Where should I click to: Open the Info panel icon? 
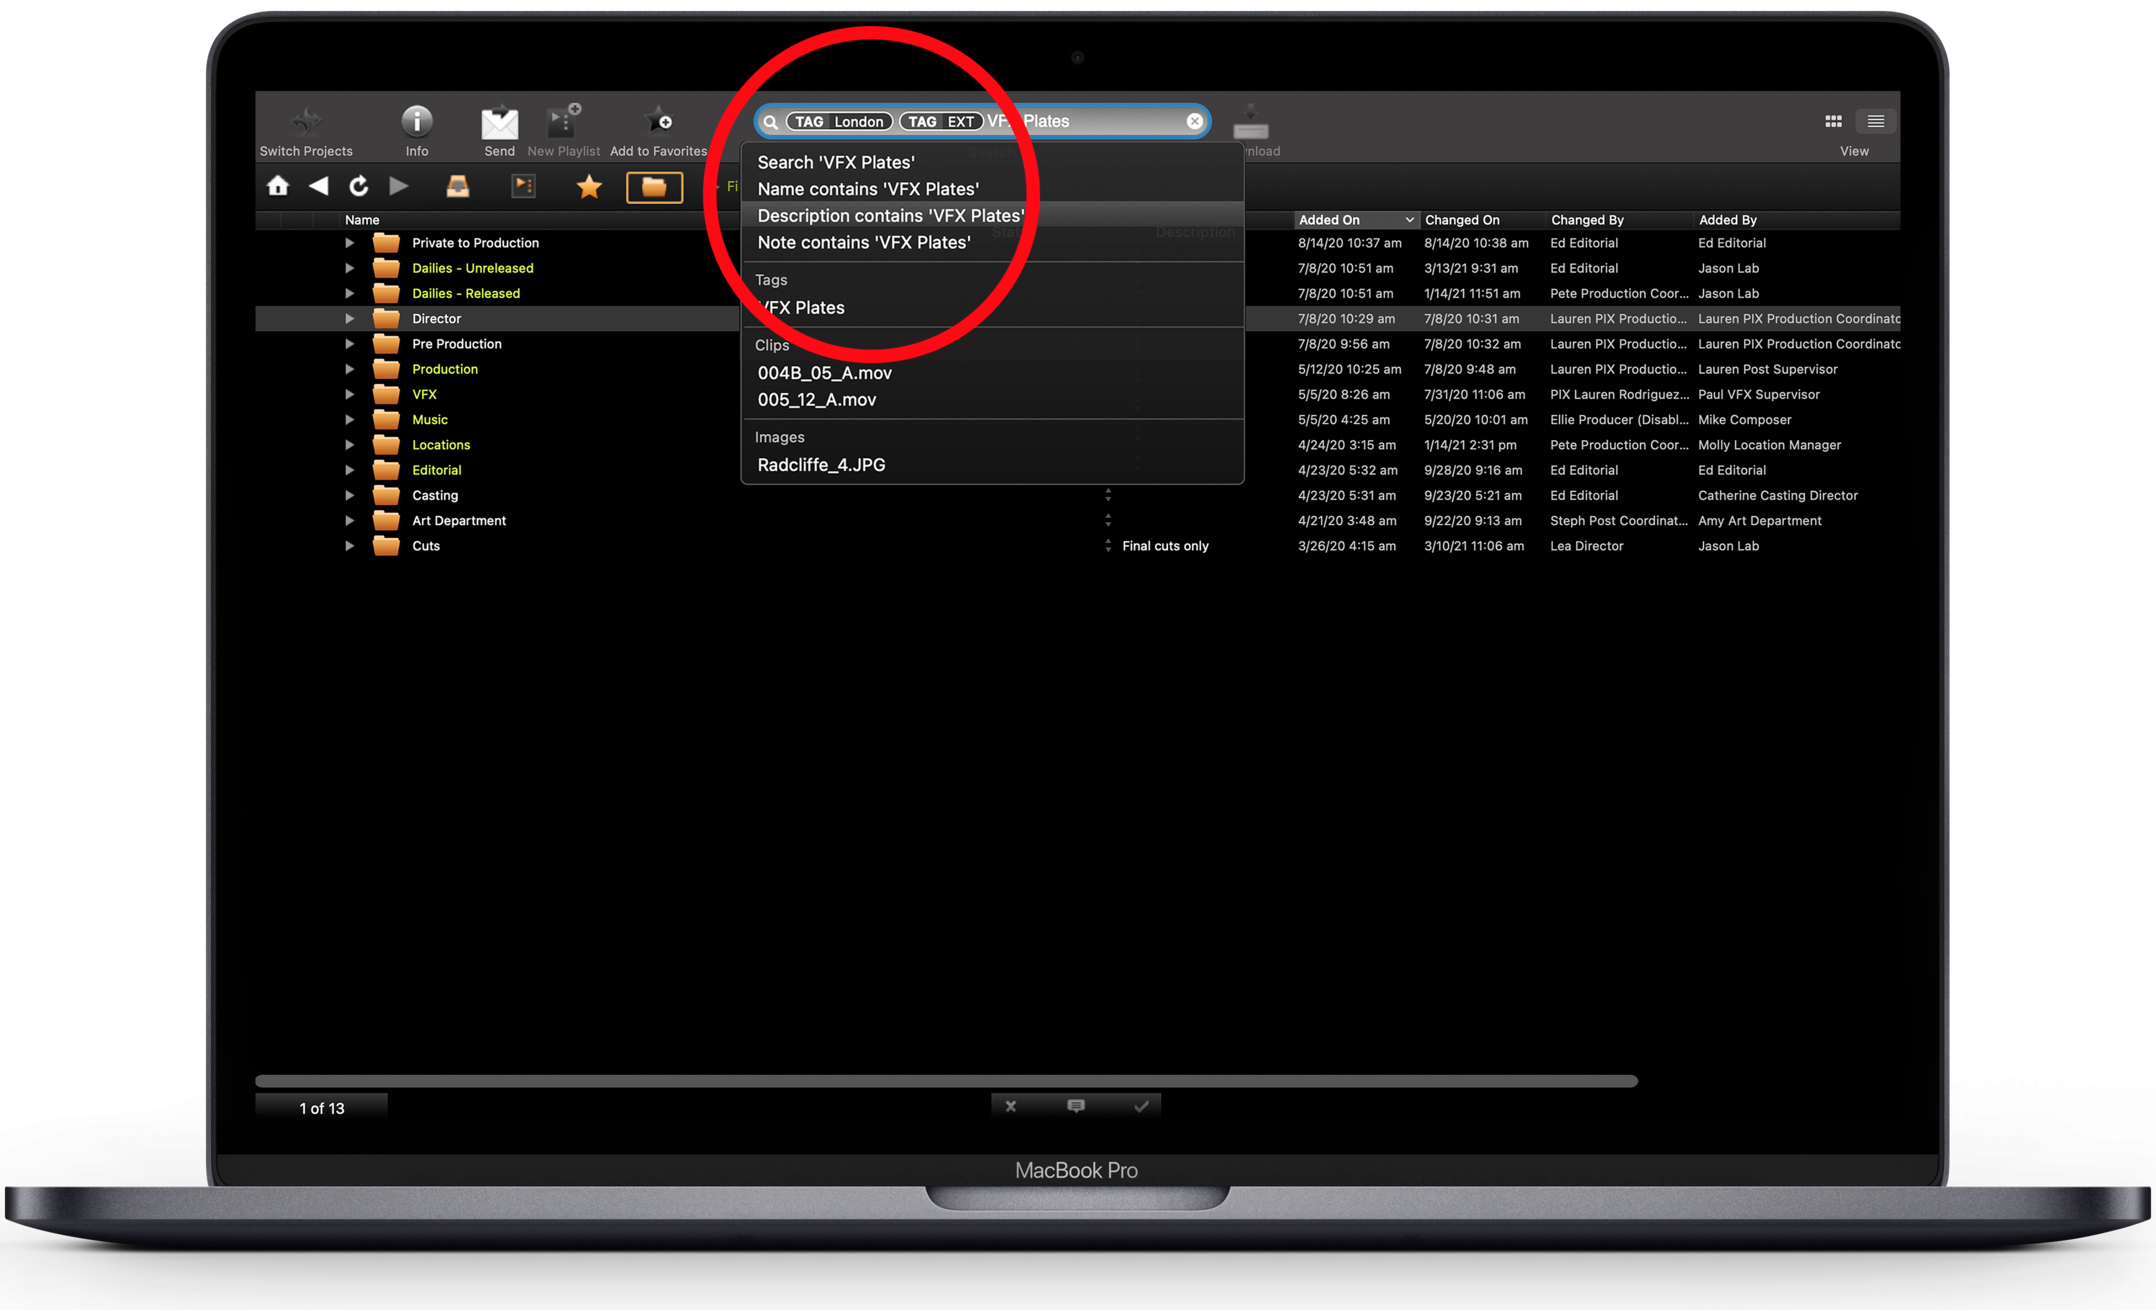point(417,122)
